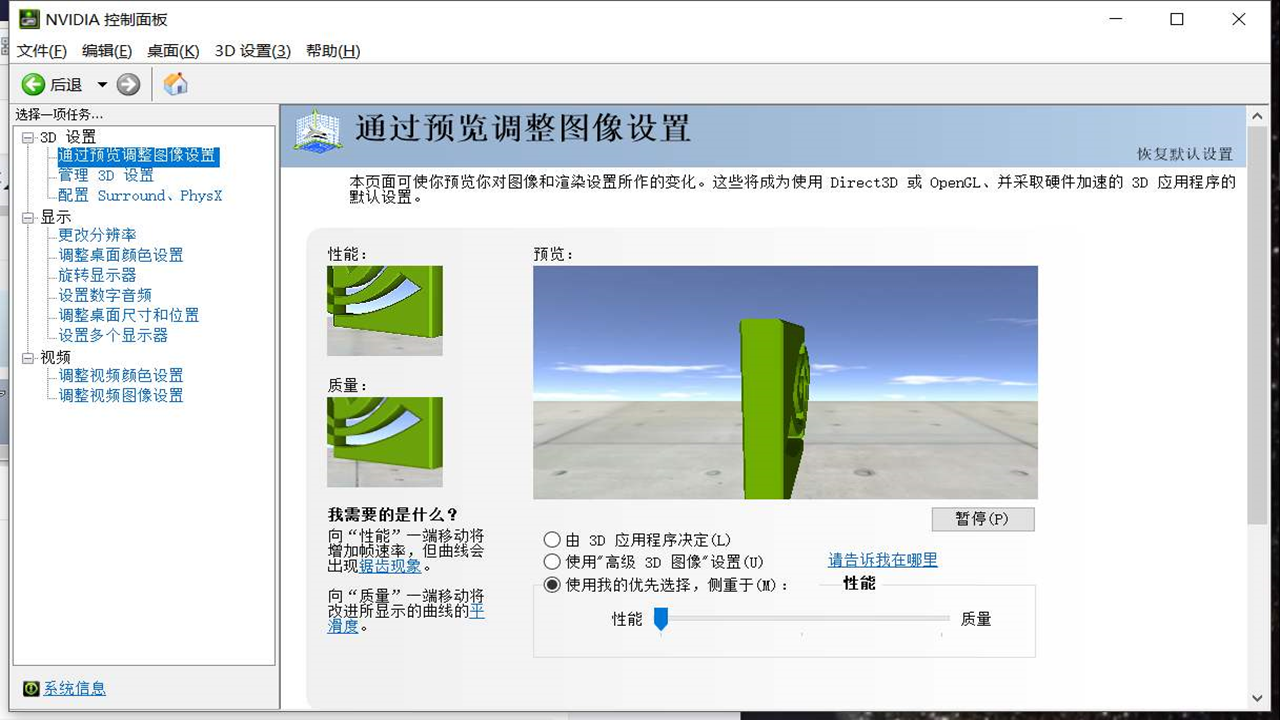Open 设置数字音频 in tree
The width and height of the screenshot is (1280, 720).
105,295
